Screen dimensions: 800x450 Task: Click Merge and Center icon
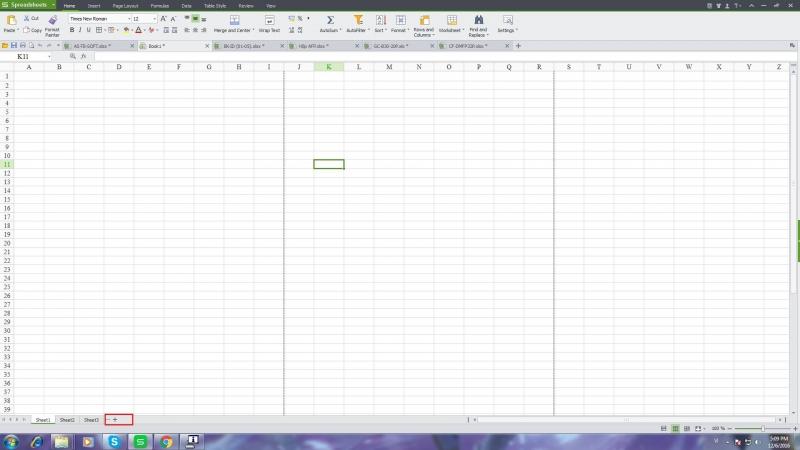tap(232, 20)
